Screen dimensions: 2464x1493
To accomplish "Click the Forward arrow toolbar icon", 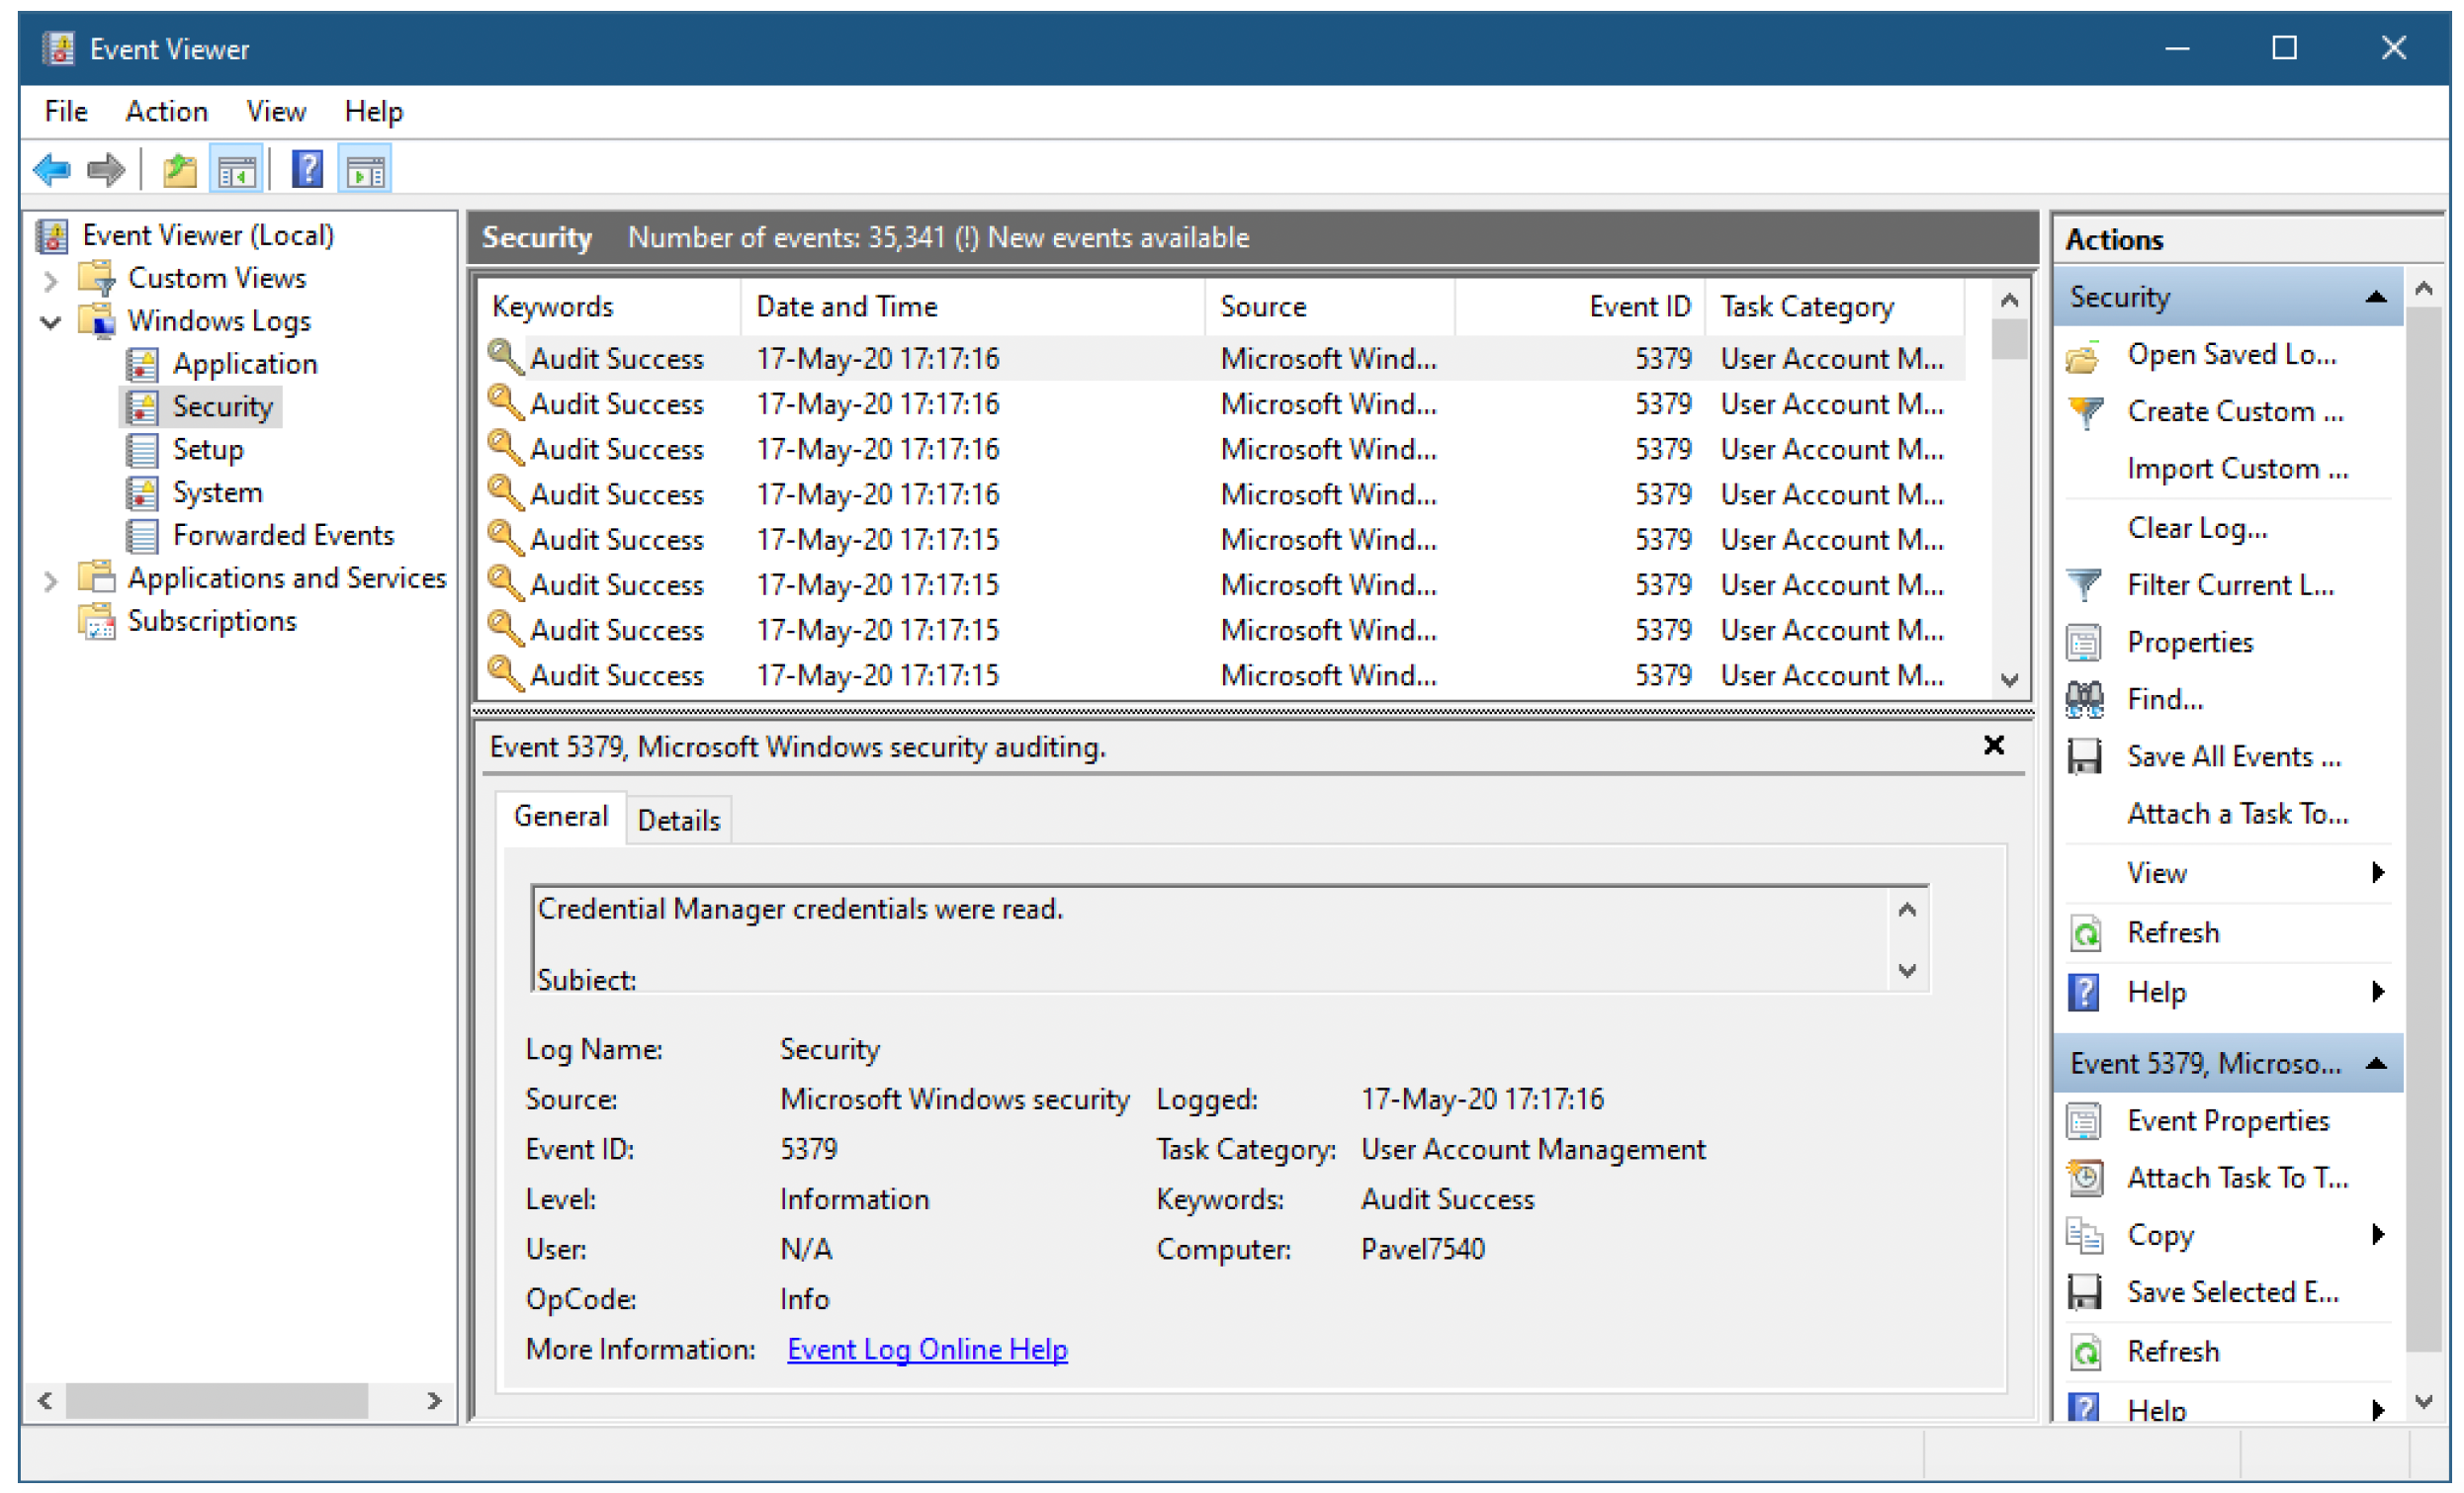I will click(x=106, y=170).
